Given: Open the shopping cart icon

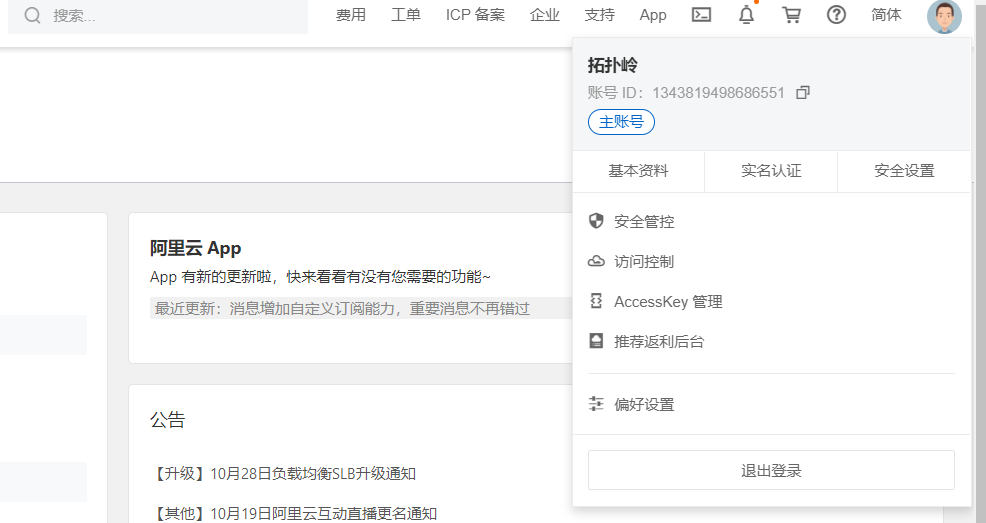Looking at the screenshot, I should [791, 15].
